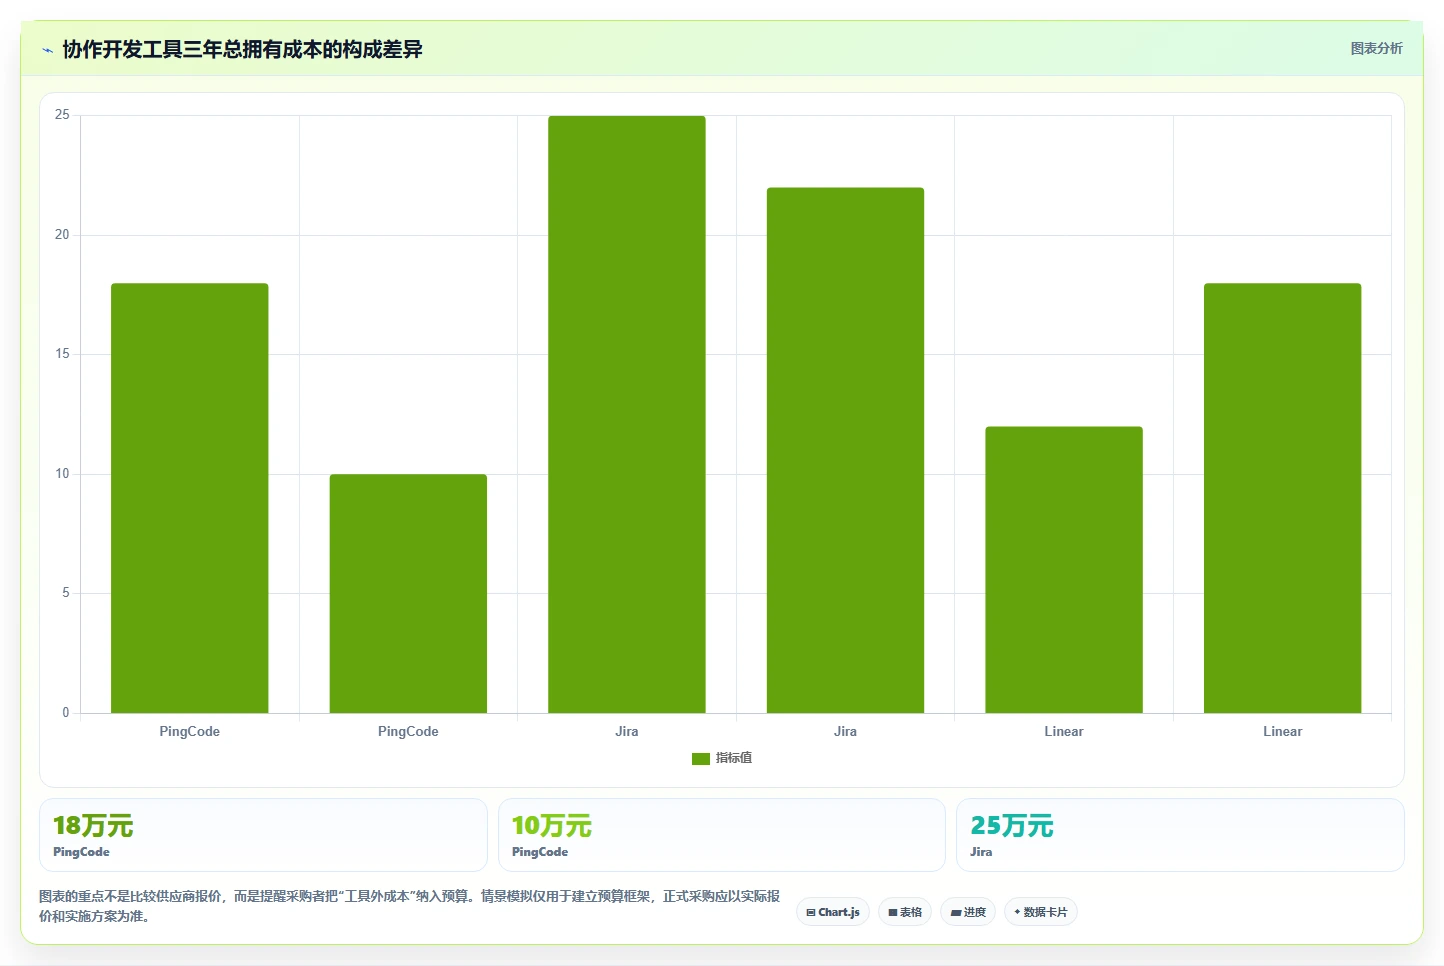Click the 进度 tag chip
This screenshot has height=966, width=1444.
coord(968,912)
